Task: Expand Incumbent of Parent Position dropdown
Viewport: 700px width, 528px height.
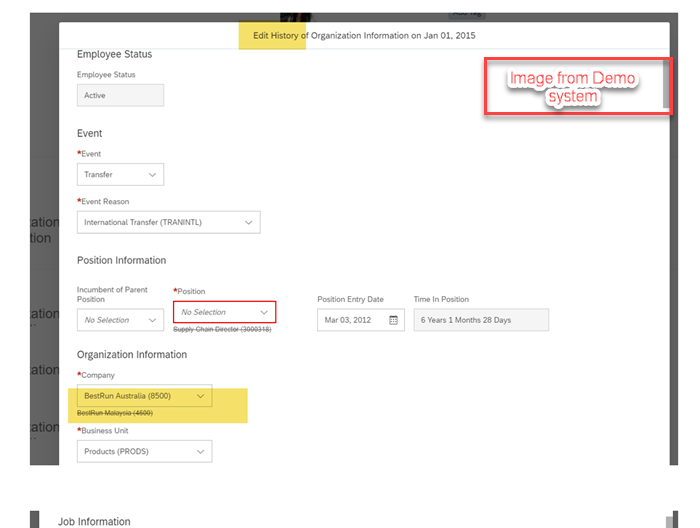Action: click(x=120, y=320)
